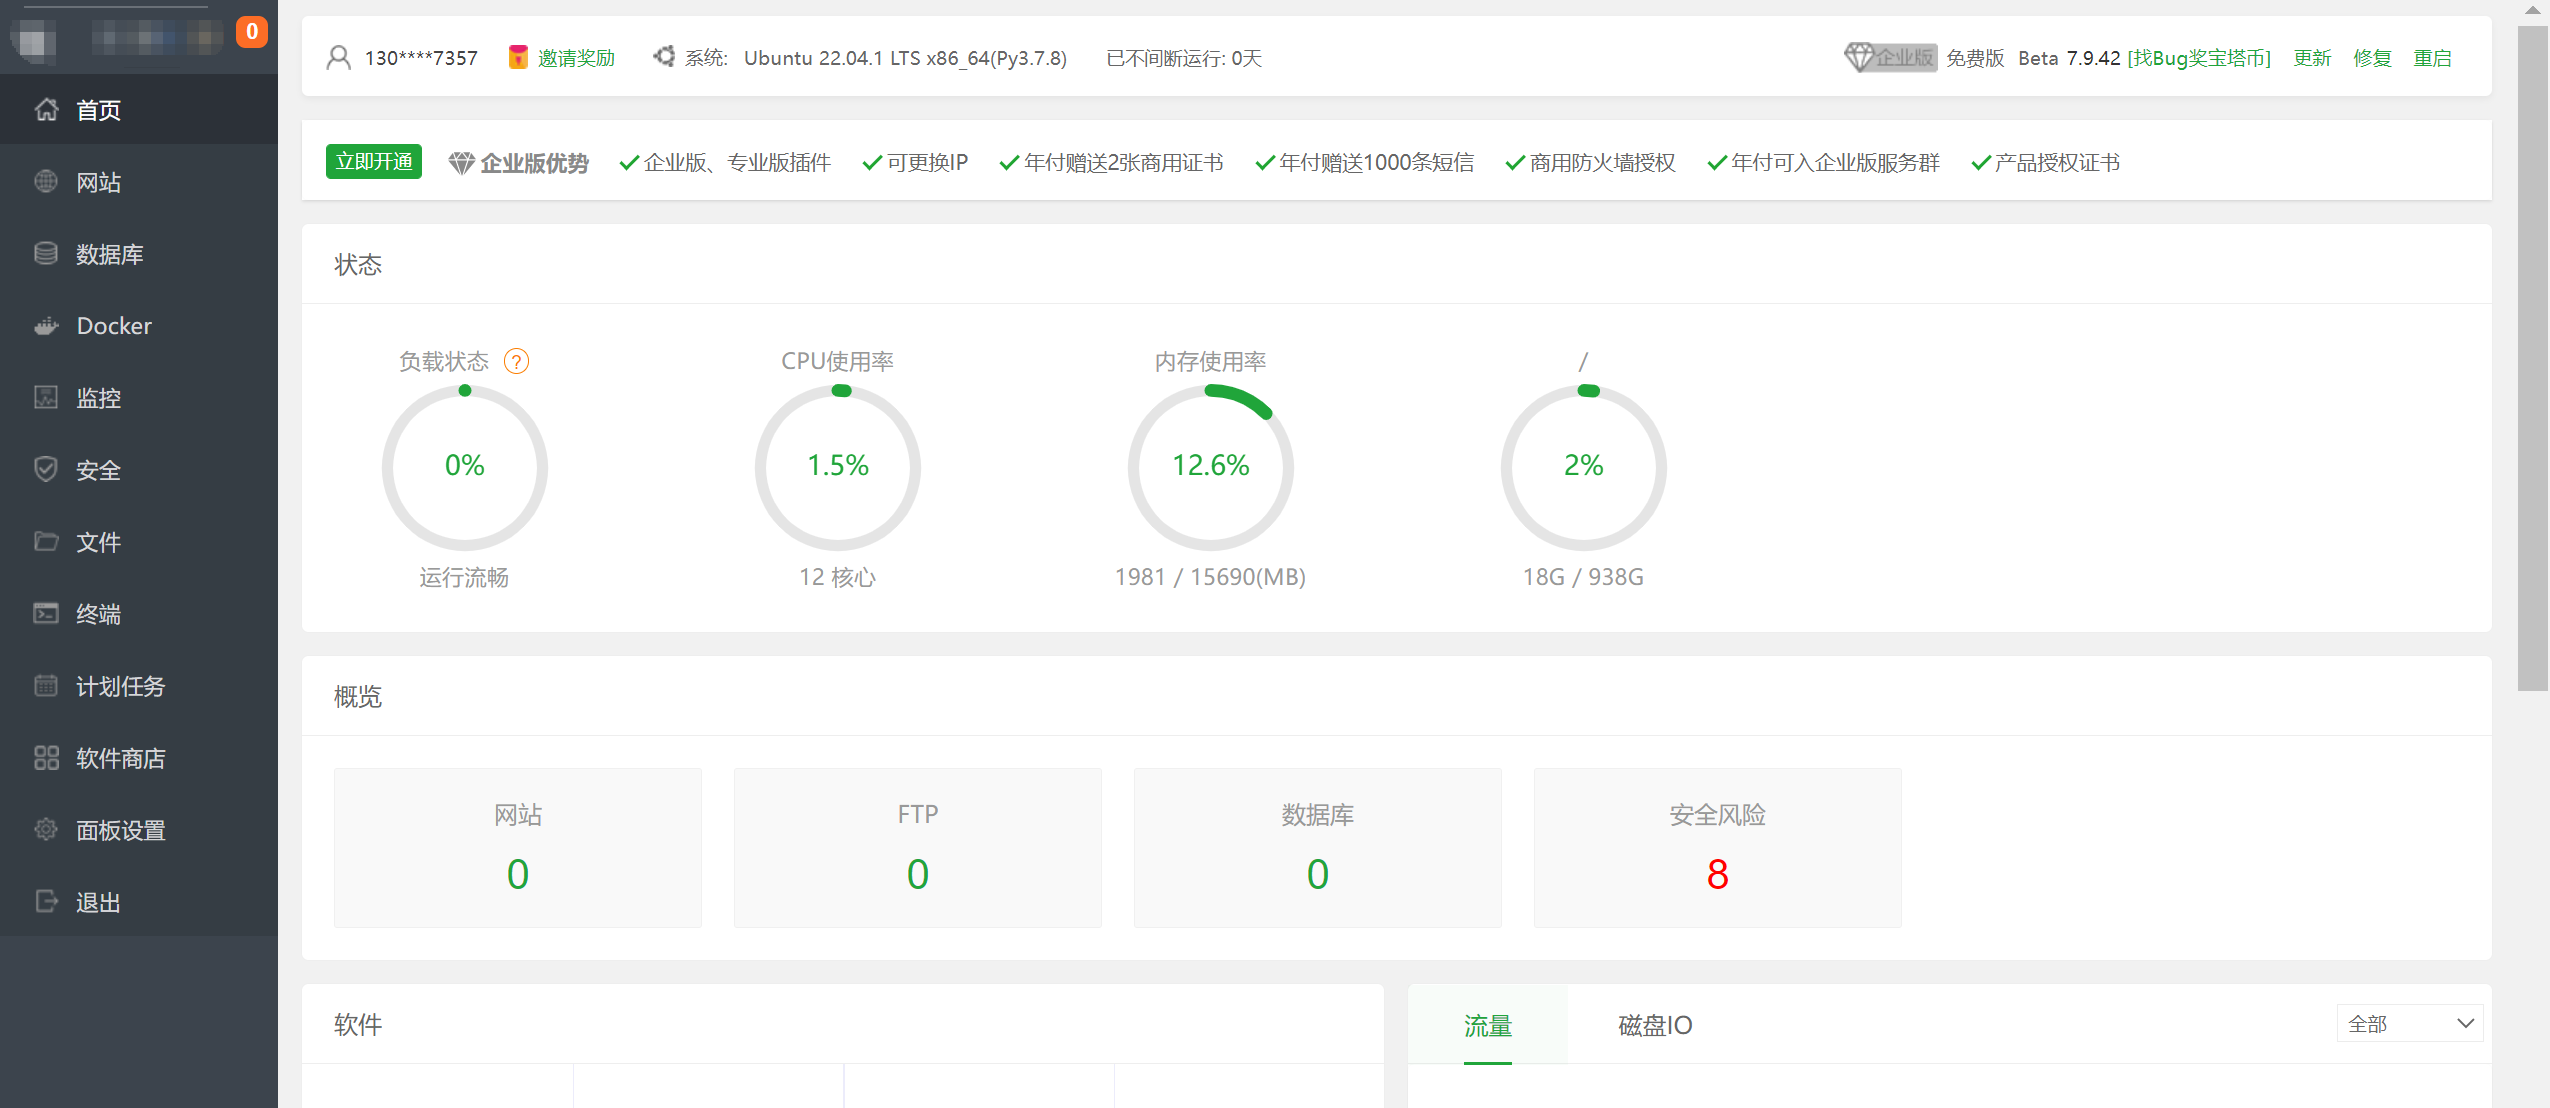Open the 软件商店 page
This screenshot has height=1108, width=2550.
point(139,757)
